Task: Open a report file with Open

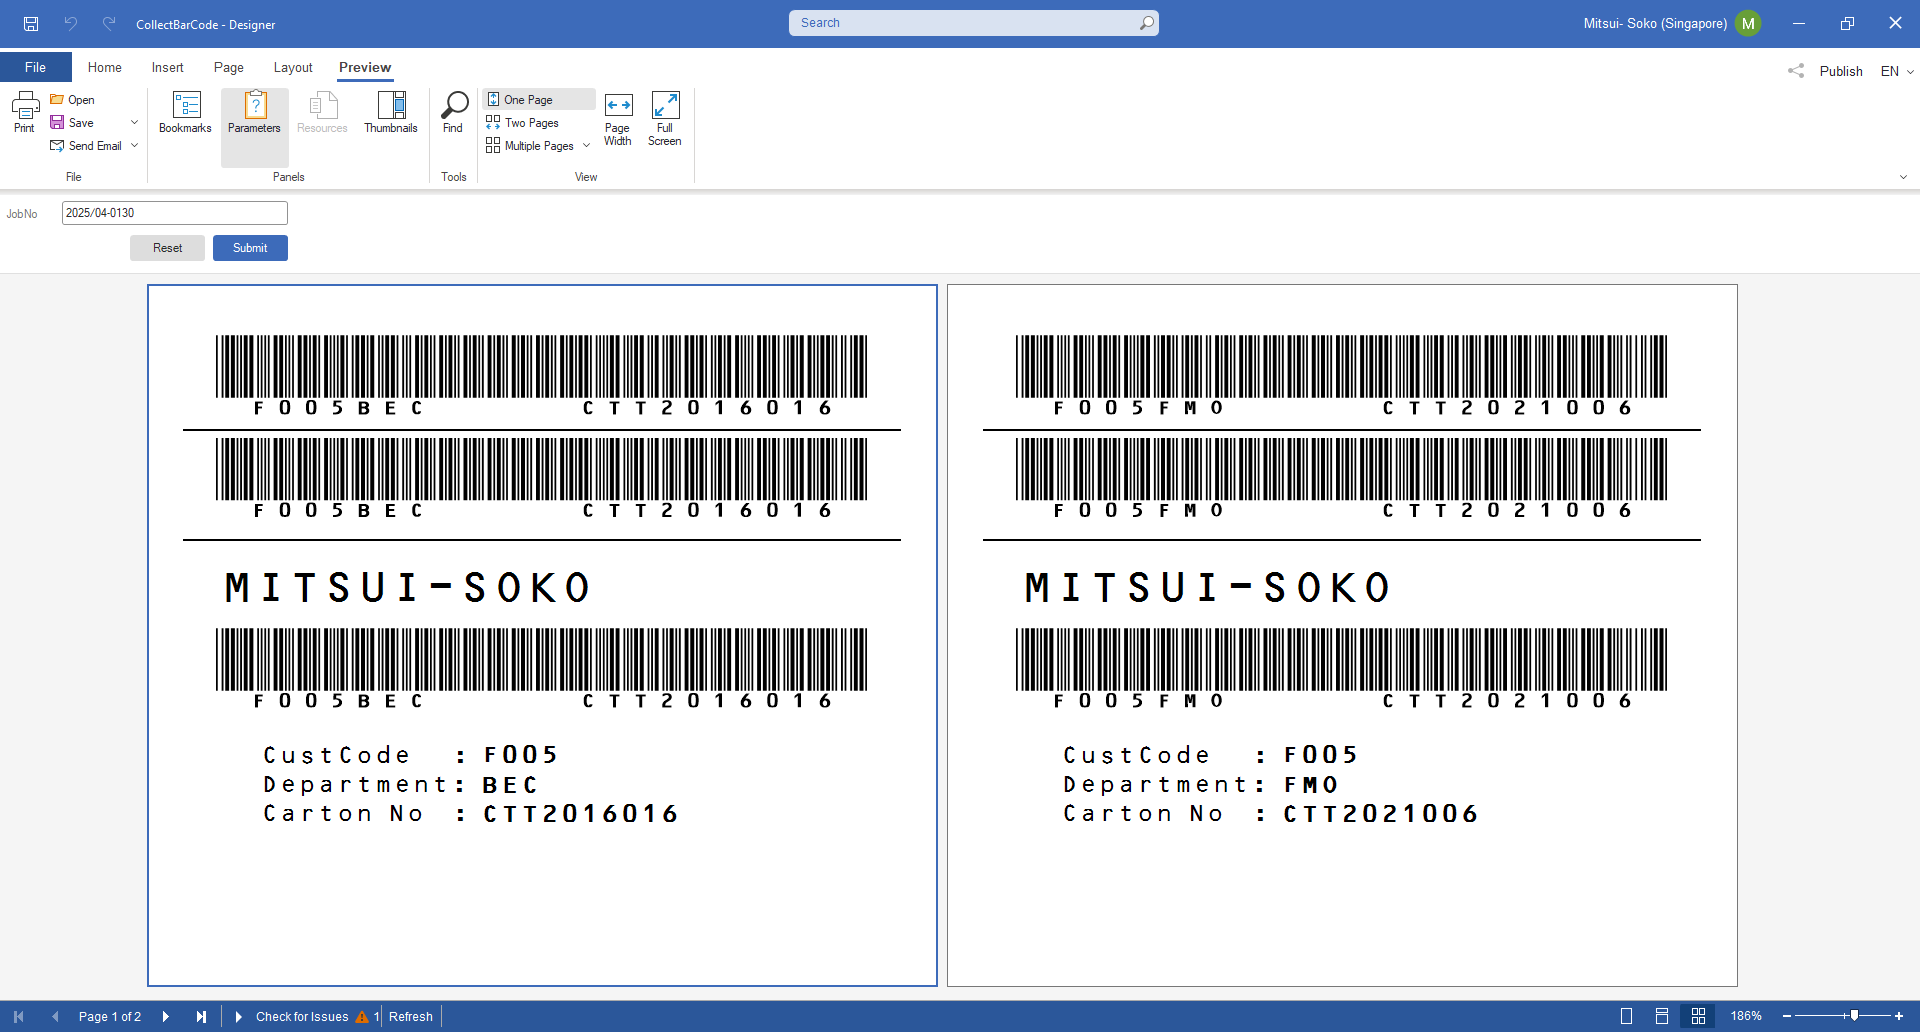Action: click(x=72, y=100)
